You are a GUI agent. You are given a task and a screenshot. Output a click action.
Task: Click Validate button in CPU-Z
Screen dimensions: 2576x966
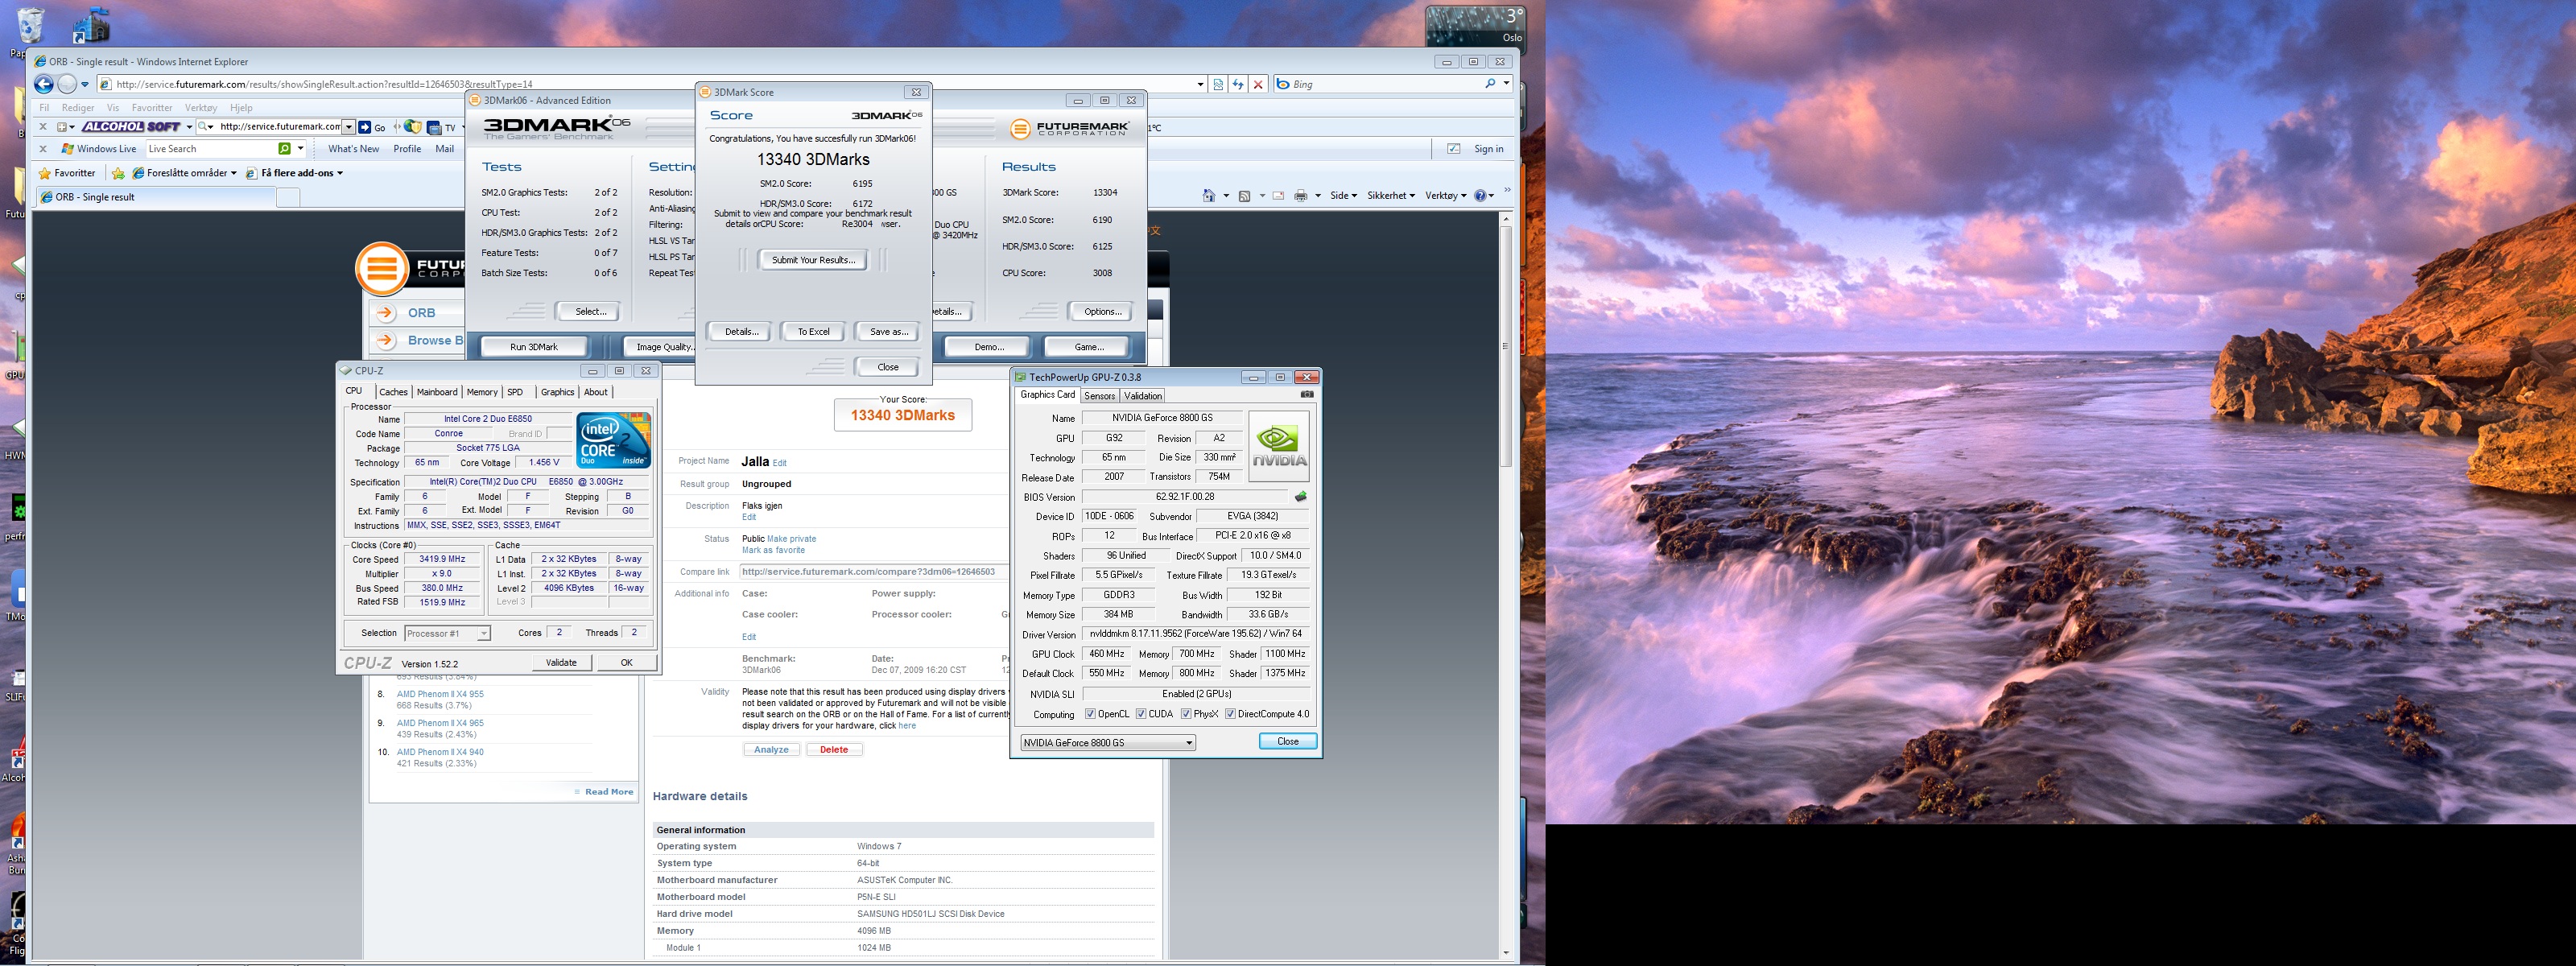point(561,663)
